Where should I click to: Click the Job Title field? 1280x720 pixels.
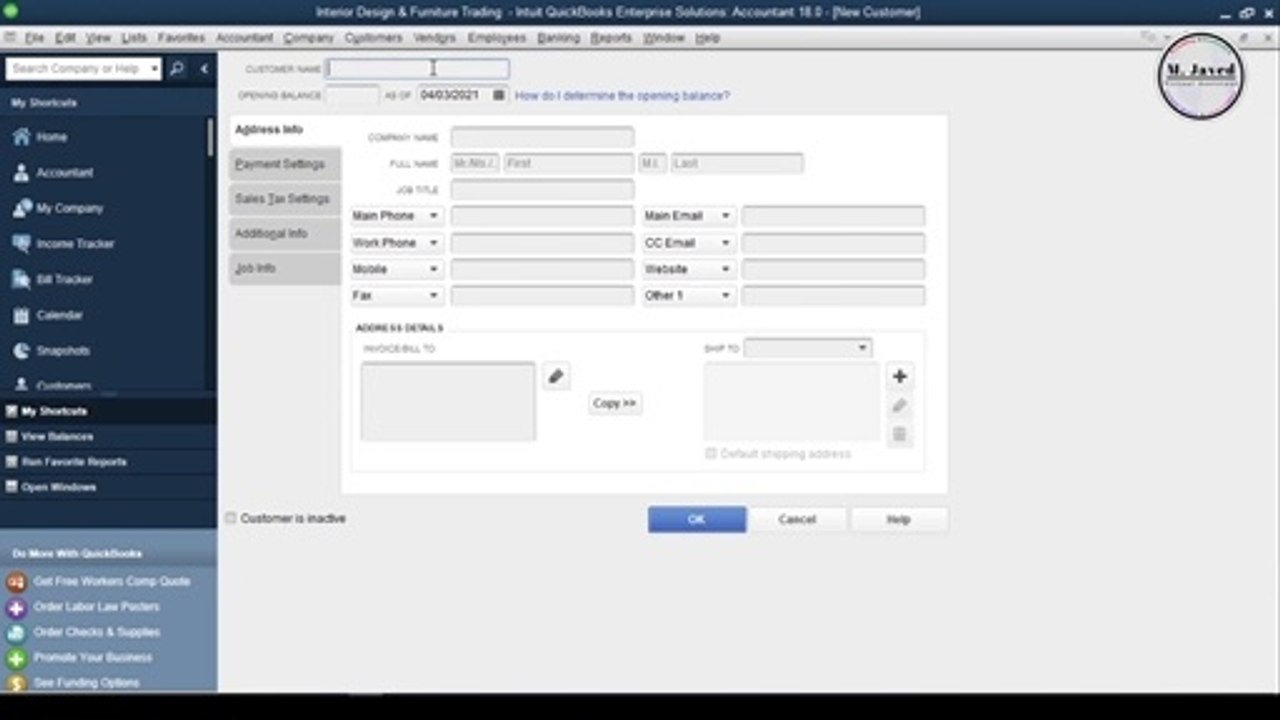(542, 189)
